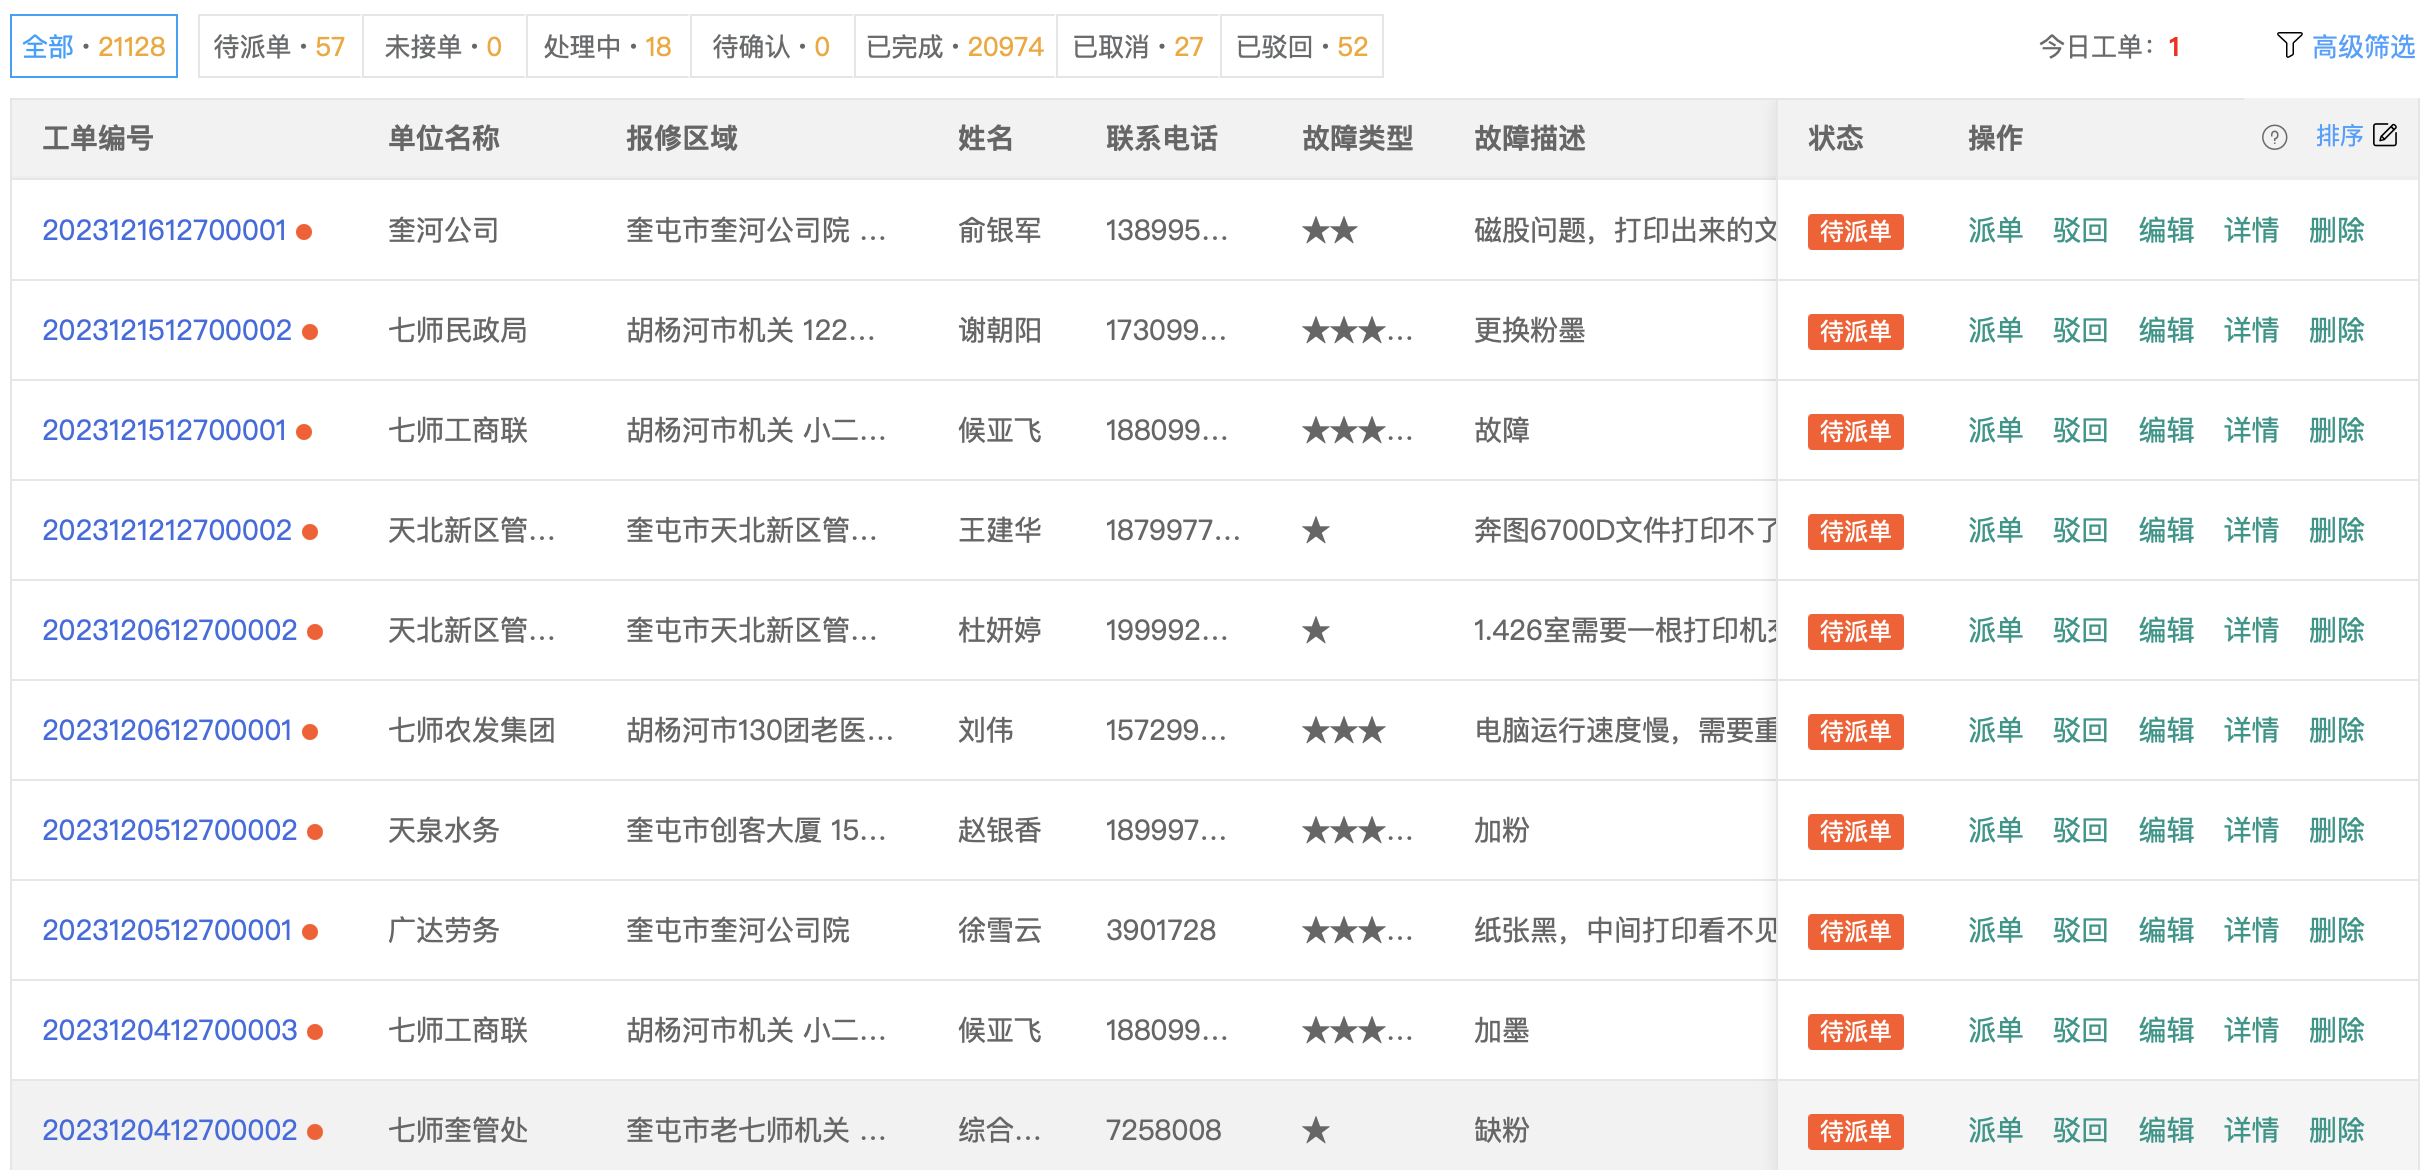Open work order 202312051270001
Screen dimensions: 2430x1170
(x=167, y=930)
